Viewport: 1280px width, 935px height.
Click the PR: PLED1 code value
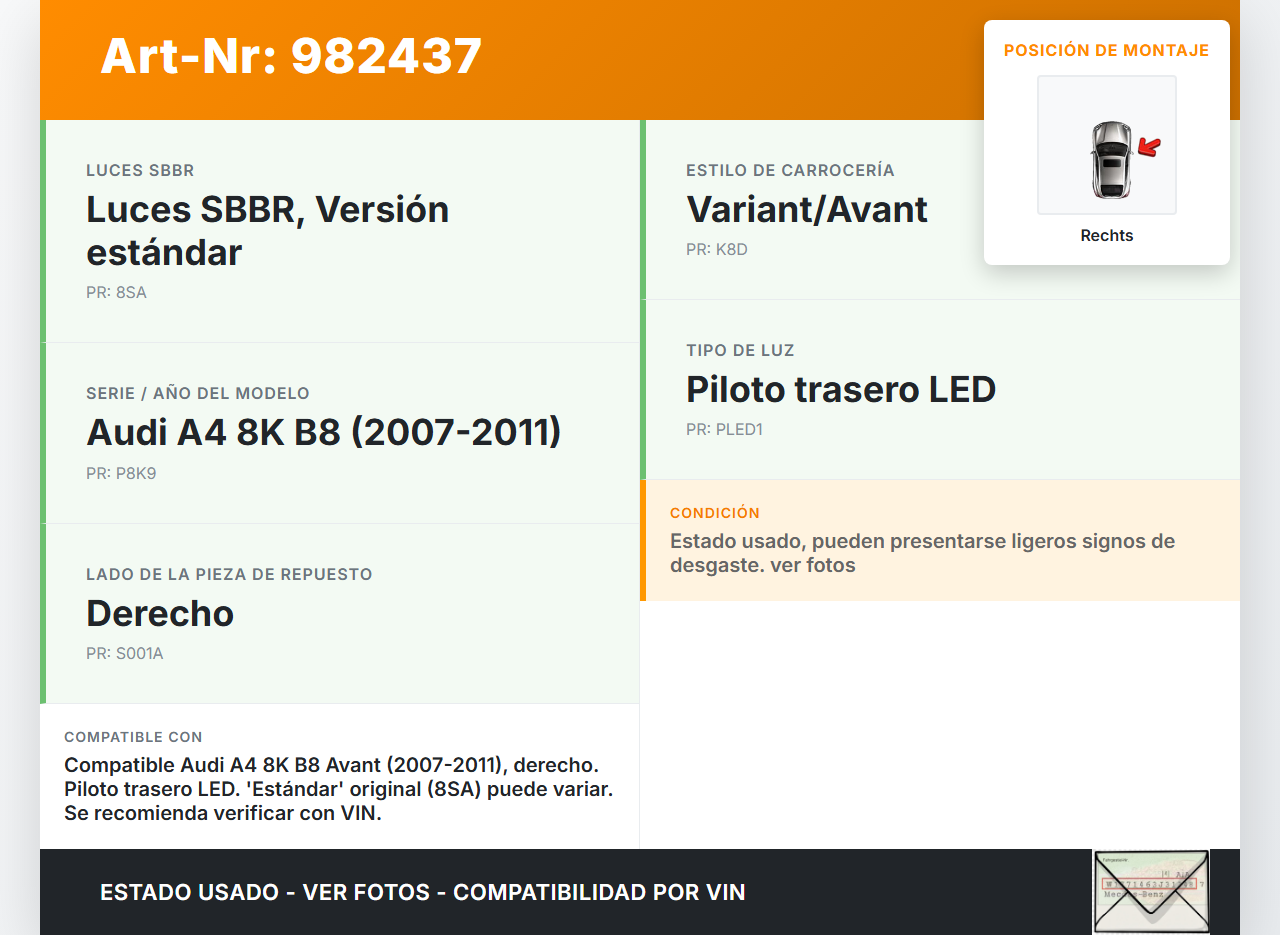(x=724, y=428)
